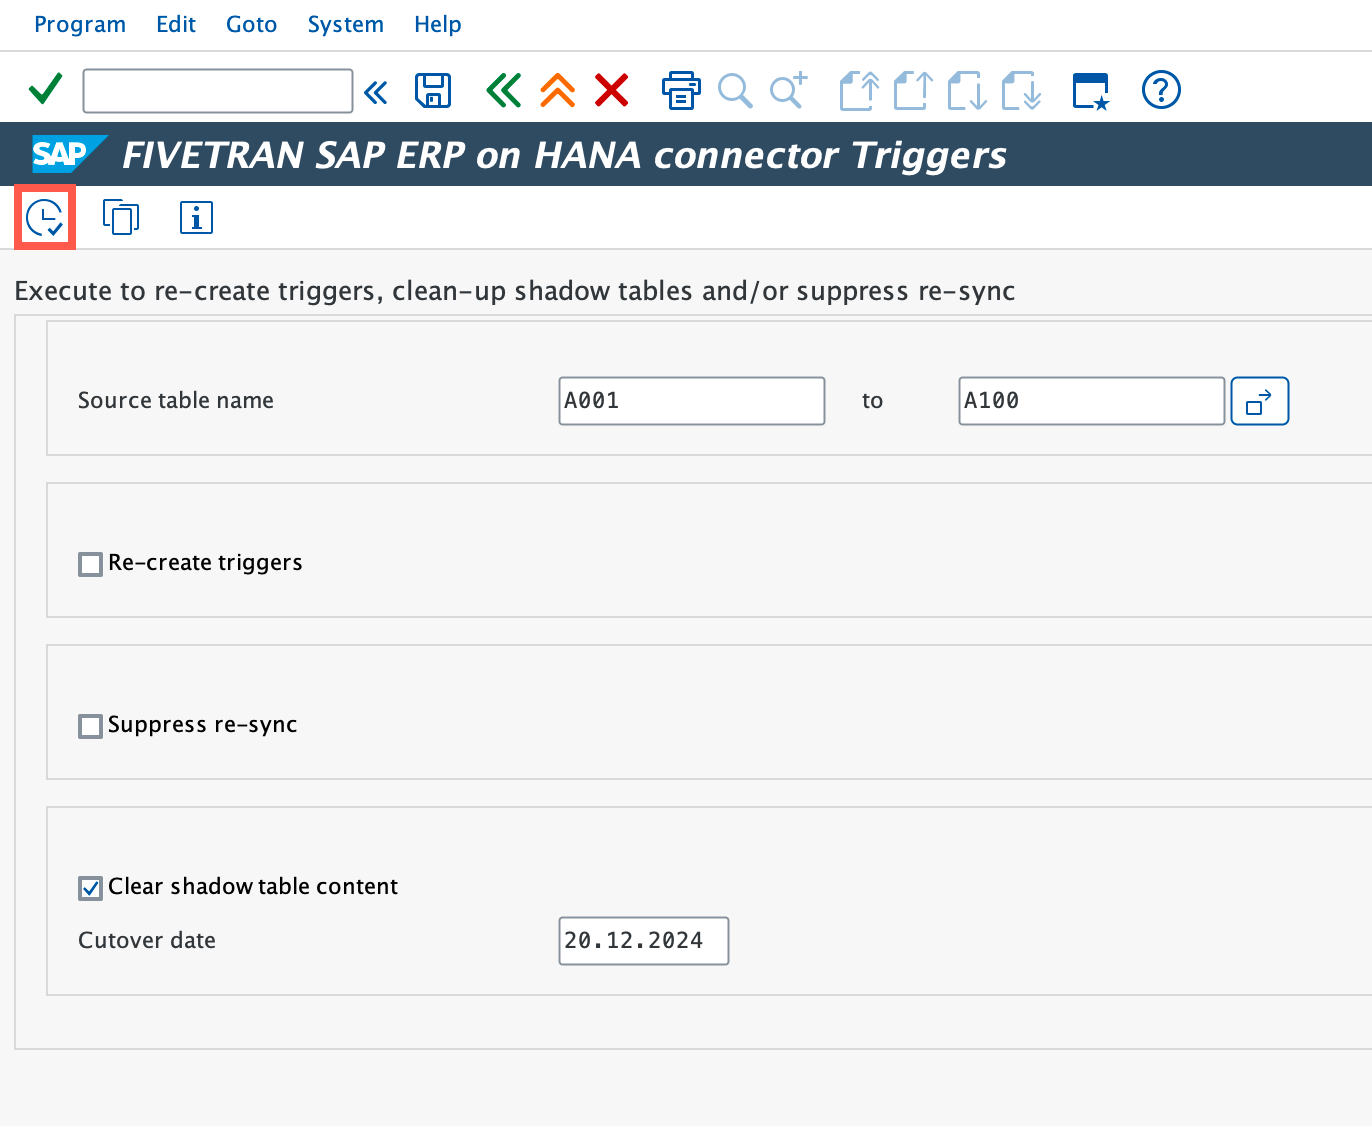Click the First Page icon
The image size is (1372, 1126).
(859, 90)
